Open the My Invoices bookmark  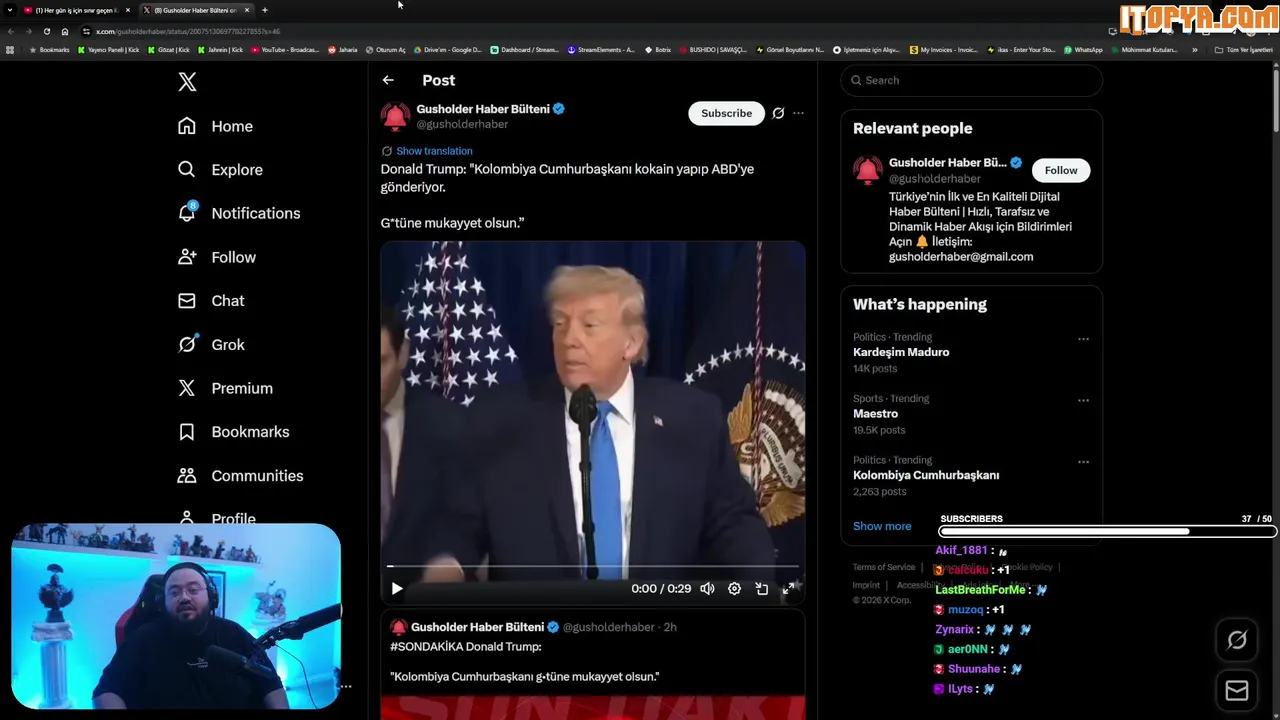tap(943, 50)
